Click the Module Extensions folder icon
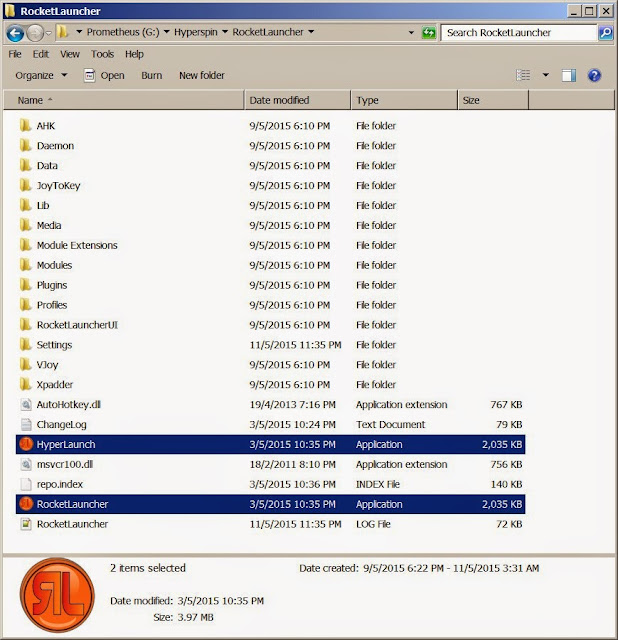The width and height of the screenshot is (618, 640). [x=26, y=245]
